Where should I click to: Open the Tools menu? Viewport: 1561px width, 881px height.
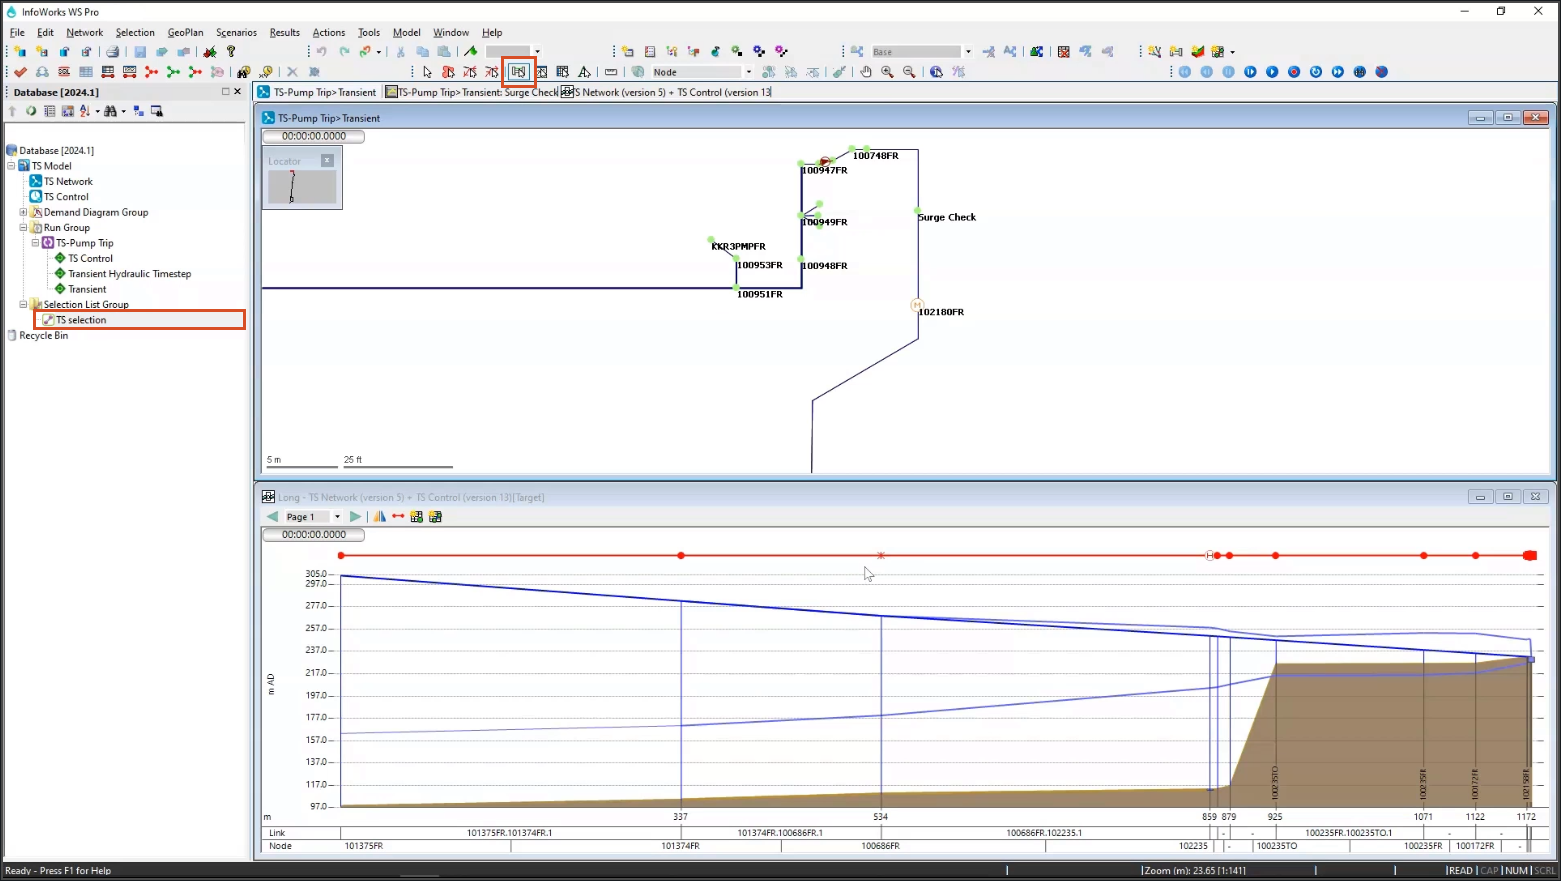(x=369, y=33)
